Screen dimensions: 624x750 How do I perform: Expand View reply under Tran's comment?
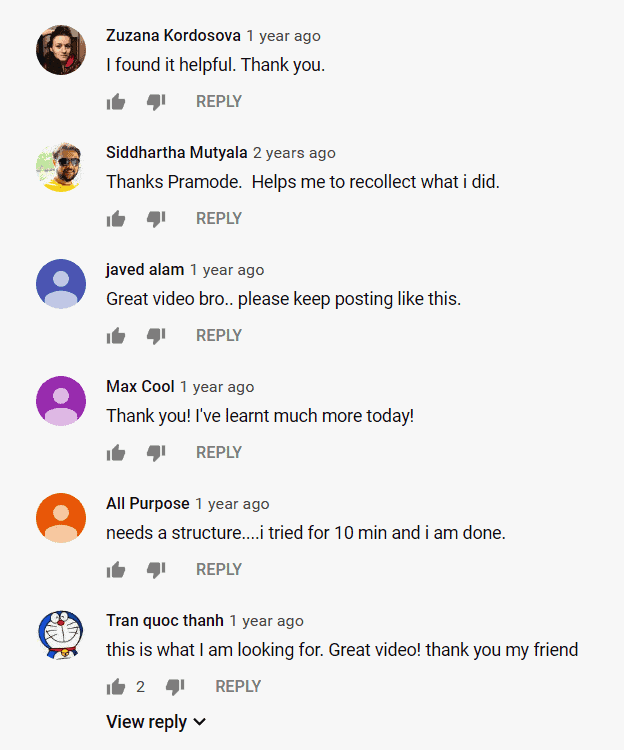156,722
